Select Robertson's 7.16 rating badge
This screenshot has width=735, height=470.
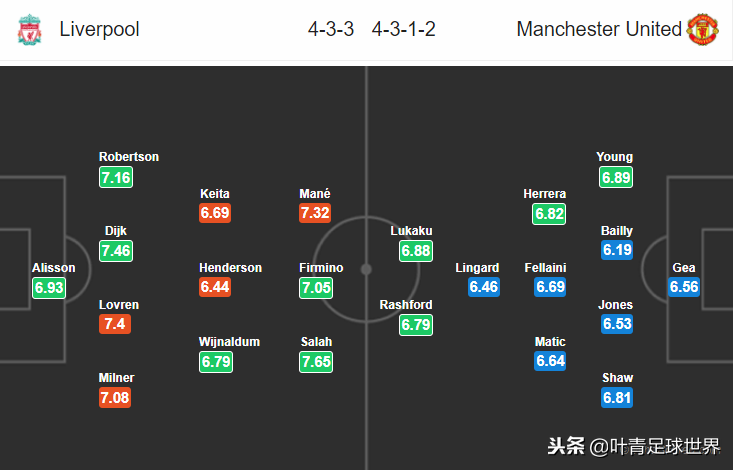click(x=116, y=177)
